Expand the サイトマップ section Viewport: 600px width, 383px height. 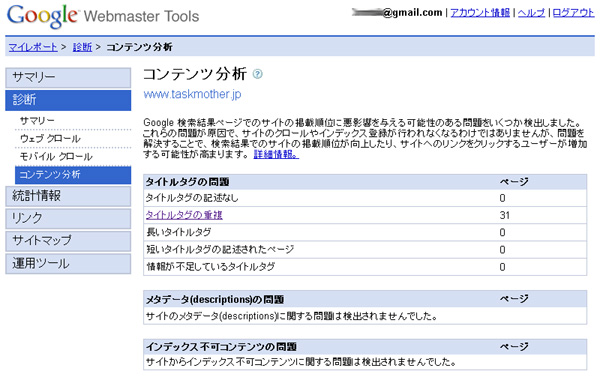click(x=68, y=241)
